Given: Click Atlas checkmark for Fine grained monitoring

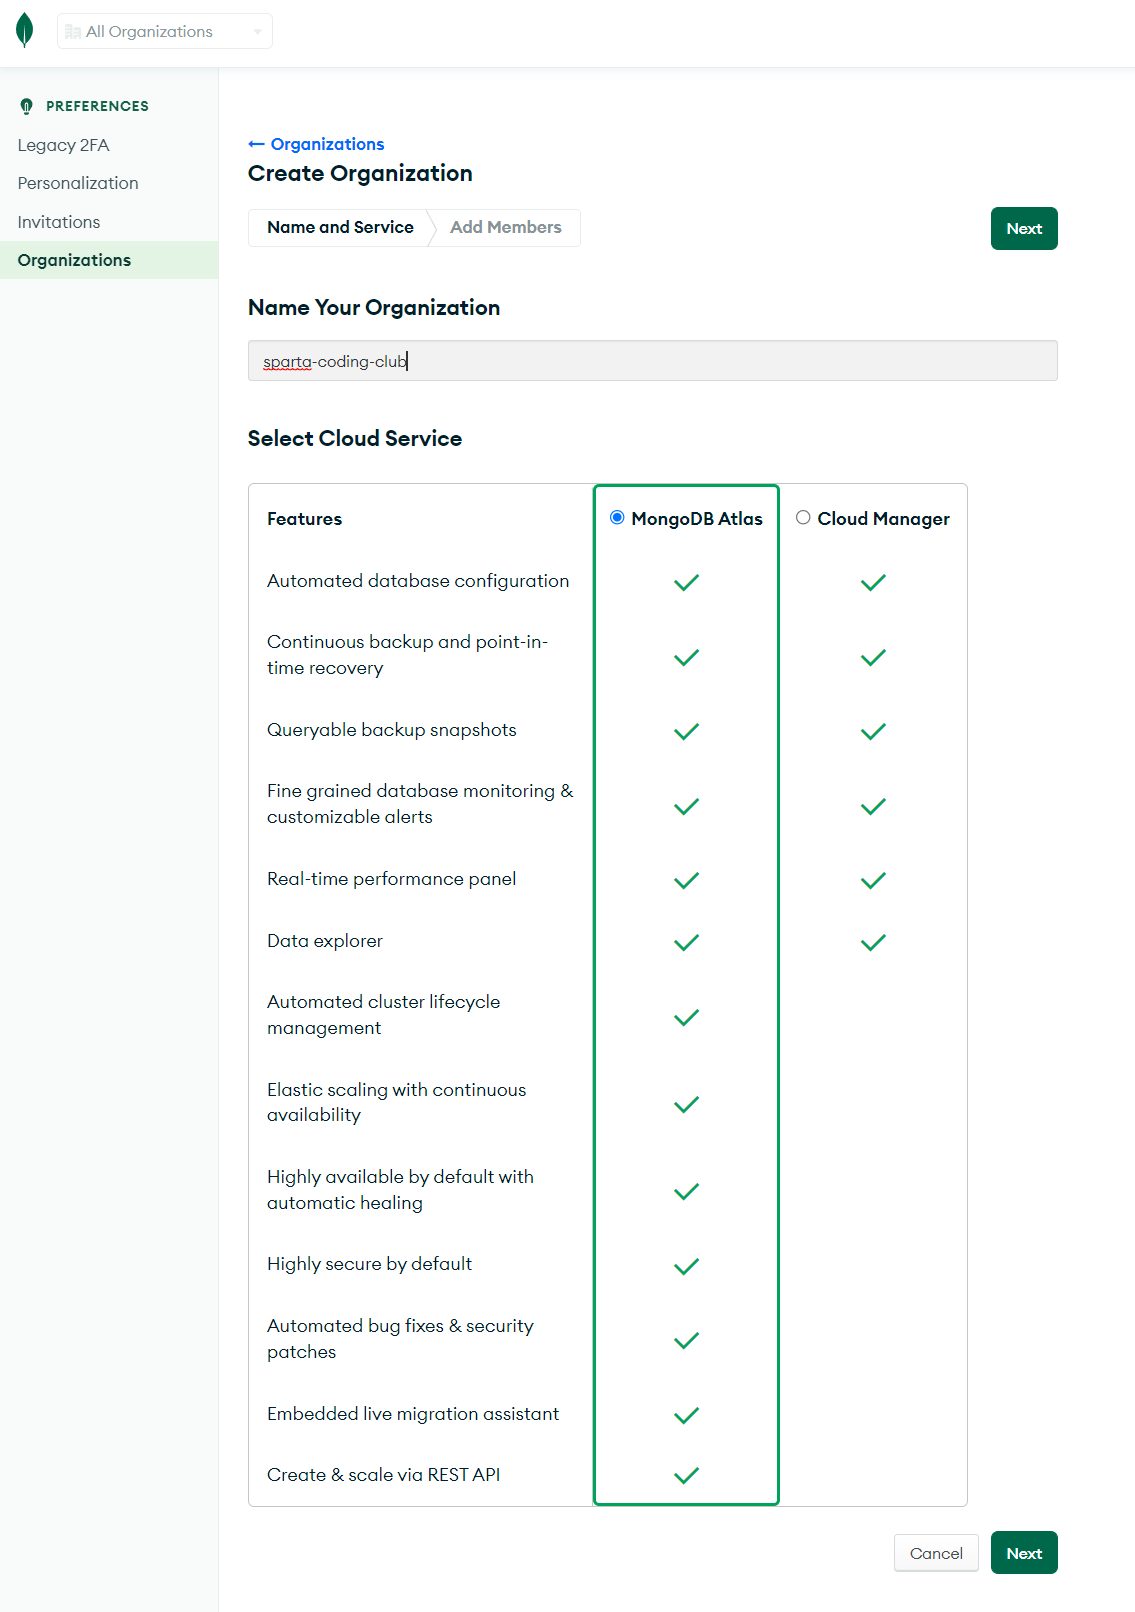Looking at the screenshot, I should pyautogui.click(x=686, y=806).
